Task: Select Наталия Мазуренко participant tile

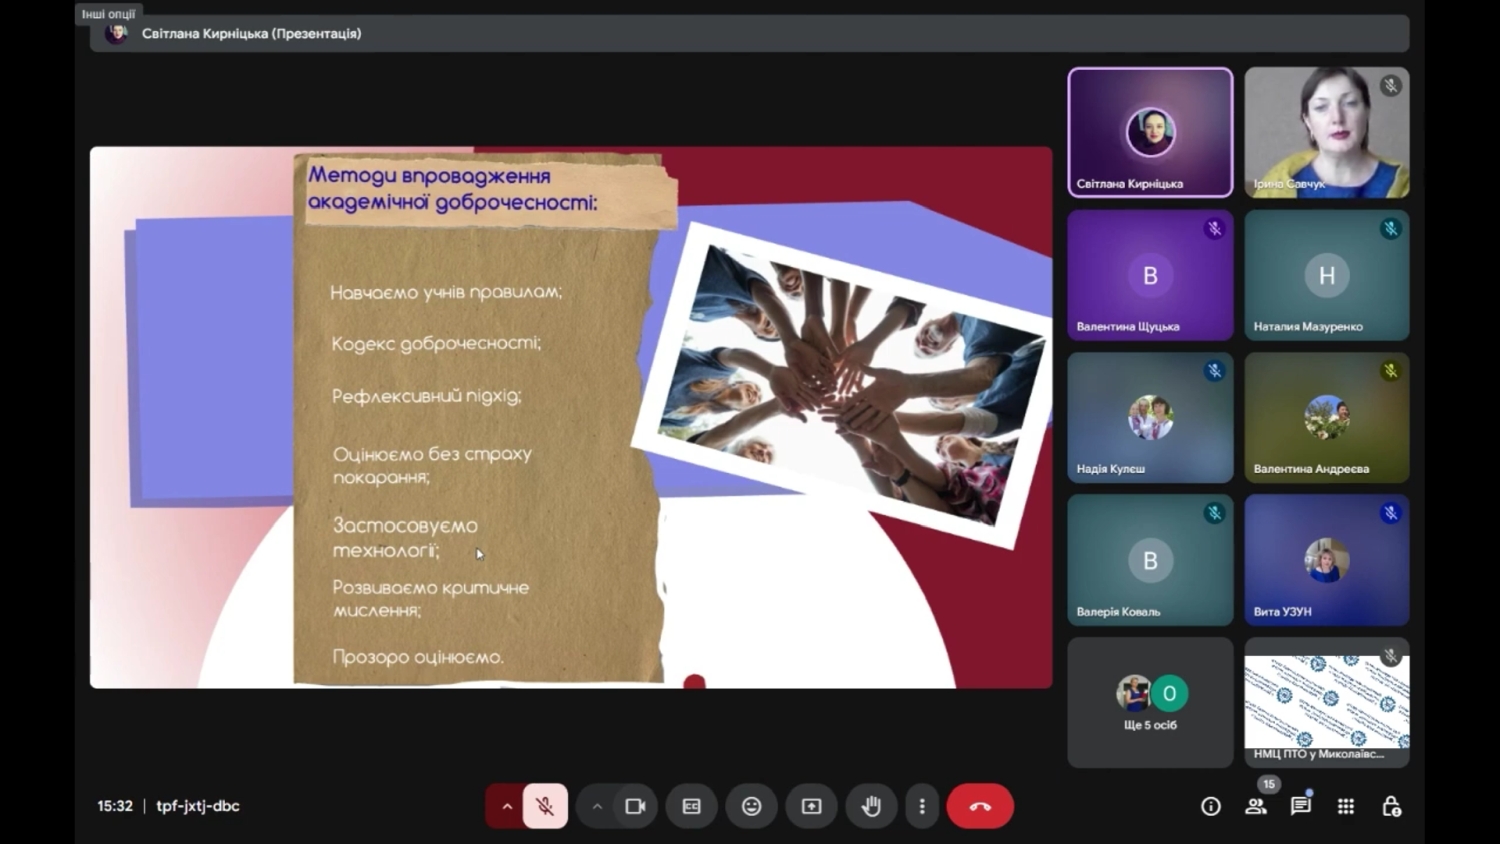Action: [x=1327, y=275]
